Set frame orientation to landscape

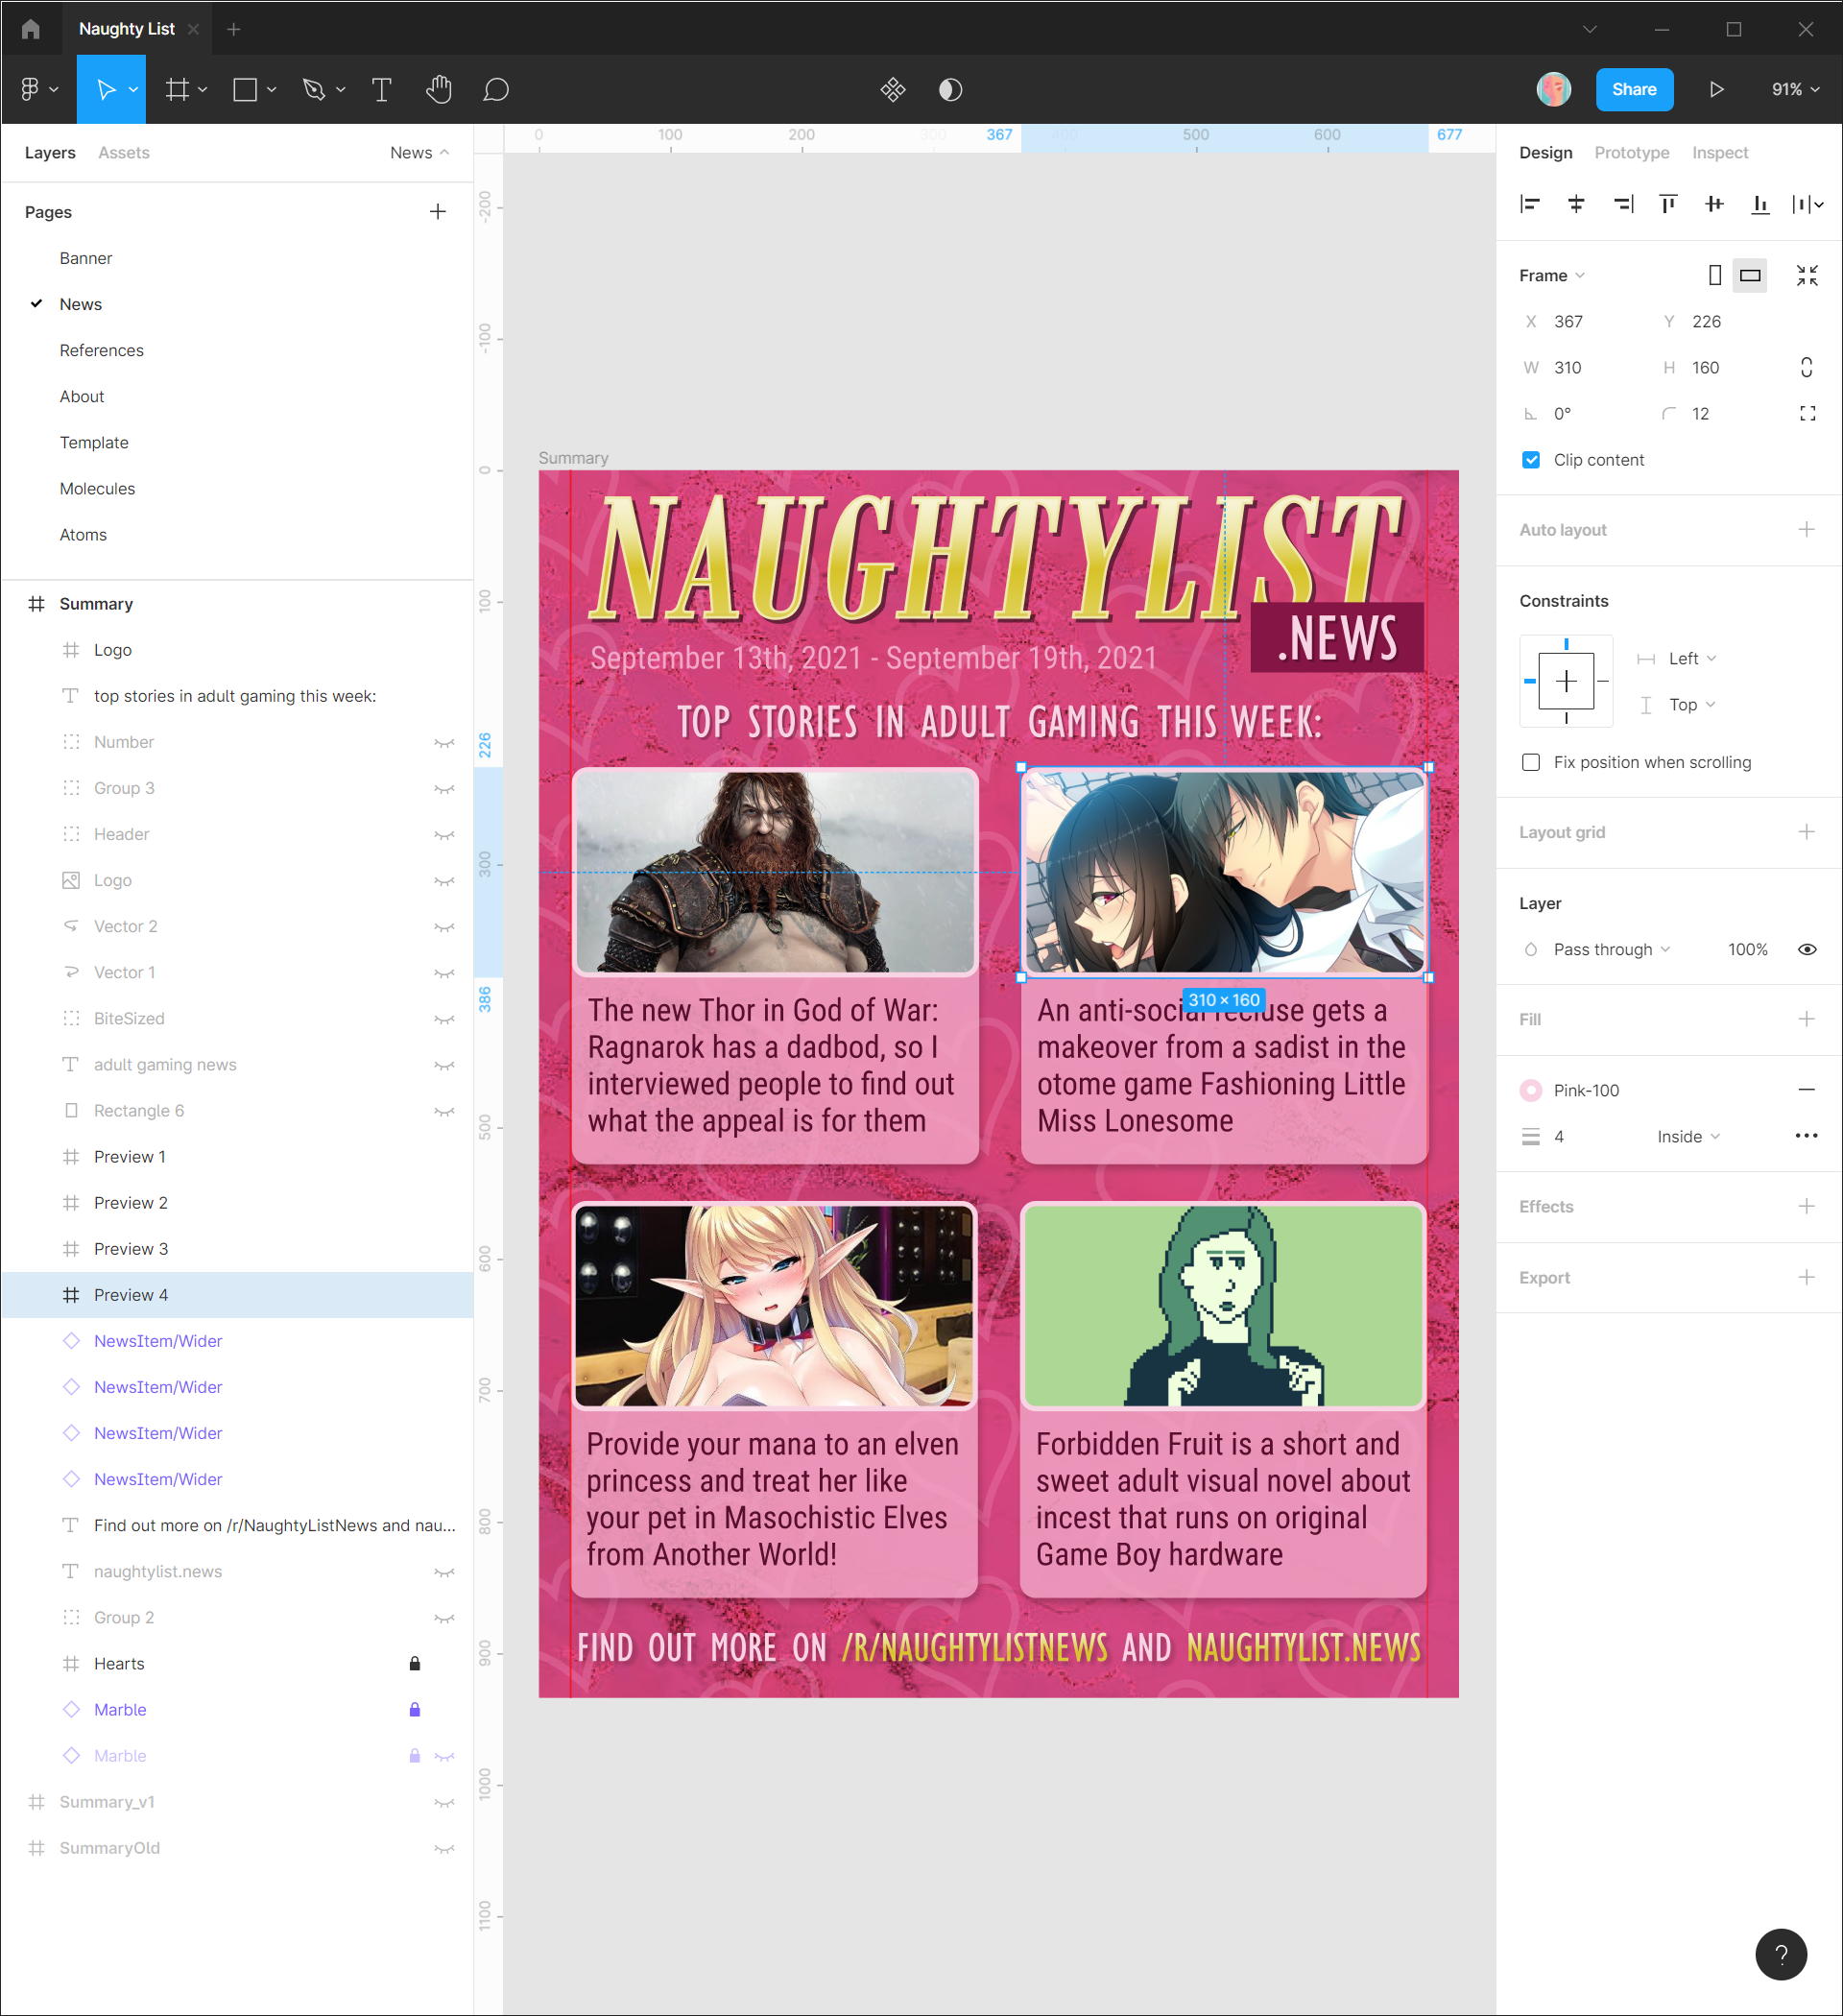(x=1750, y=275)
